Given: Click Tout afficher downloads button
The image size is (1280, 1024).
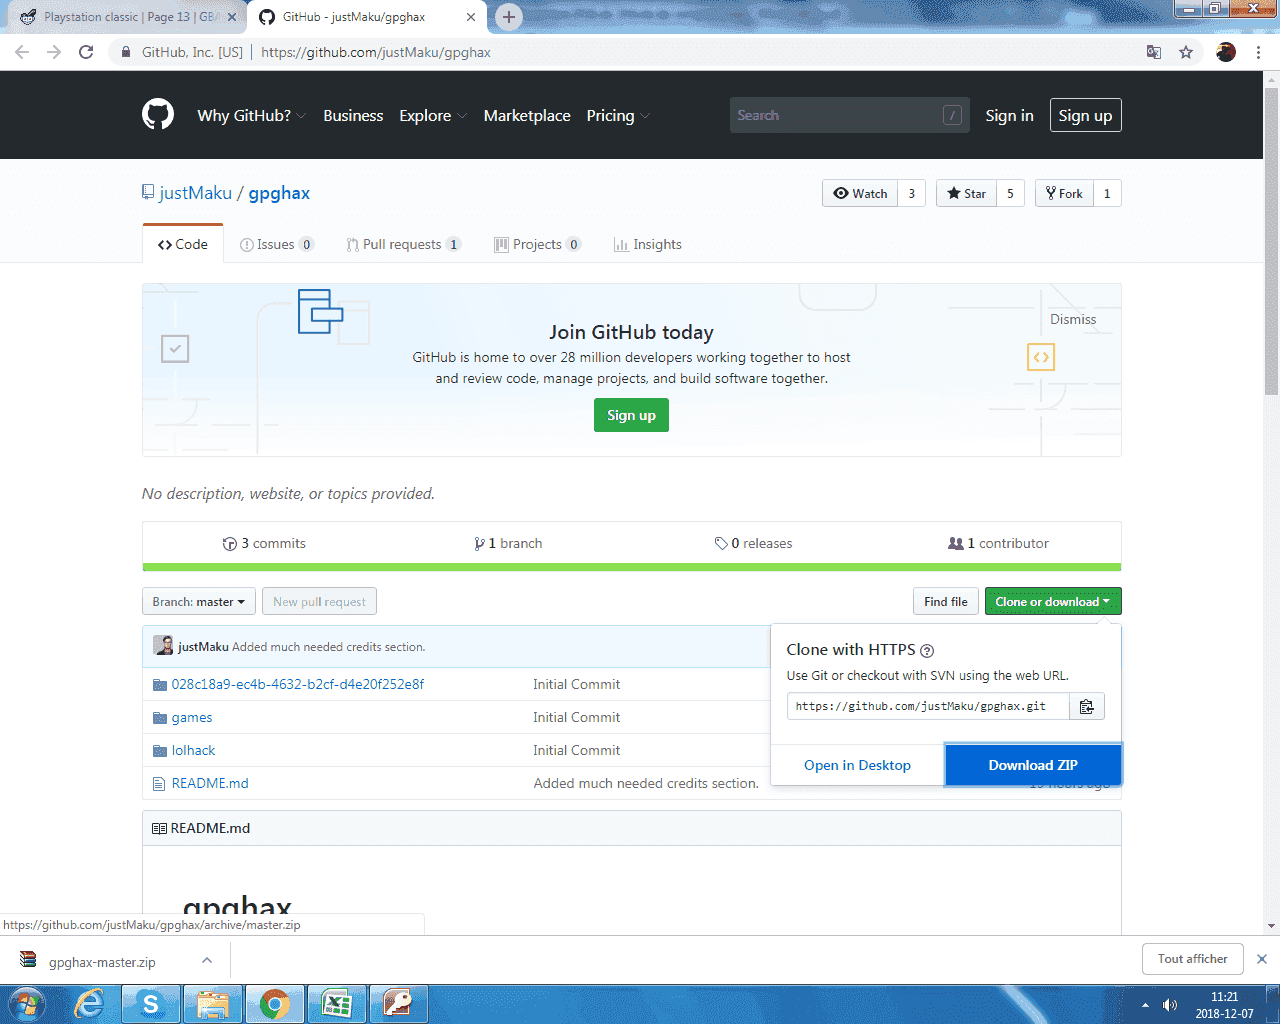Looking at the screenshot, I should coord(1192,959).
